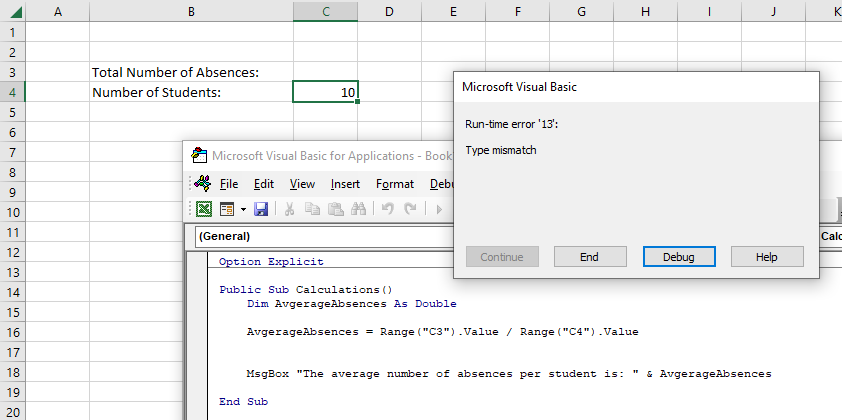Image resolution: width=842 pixels, height=420 pixels.
Task: Click the 'Dim AvgerageAbsences As Double' line
Action: tap(352, 303)
